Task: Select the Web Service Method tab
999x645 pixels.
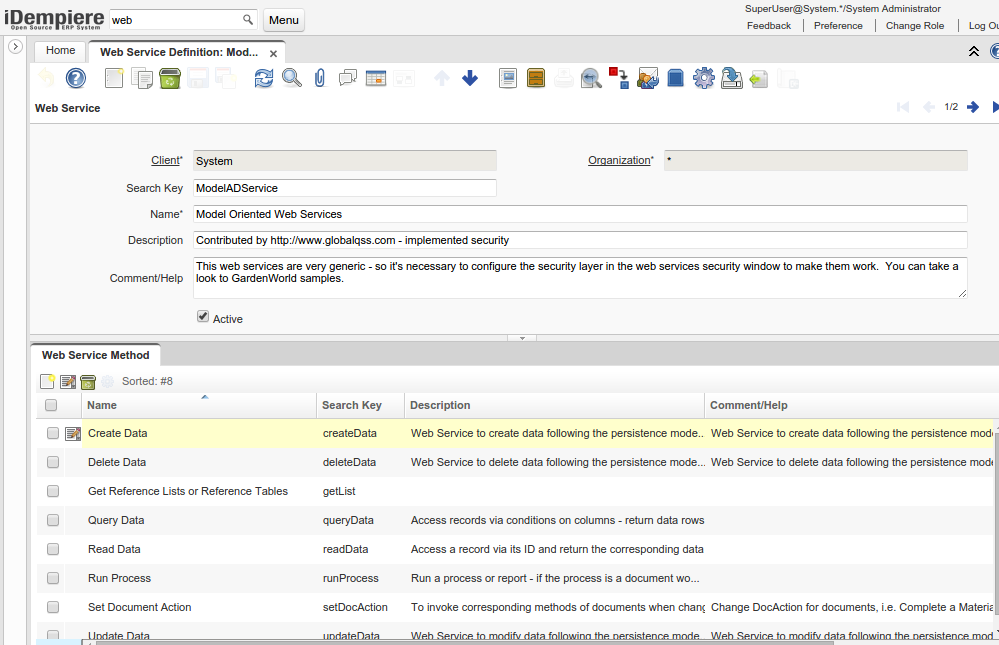Action: pos(95,355)
